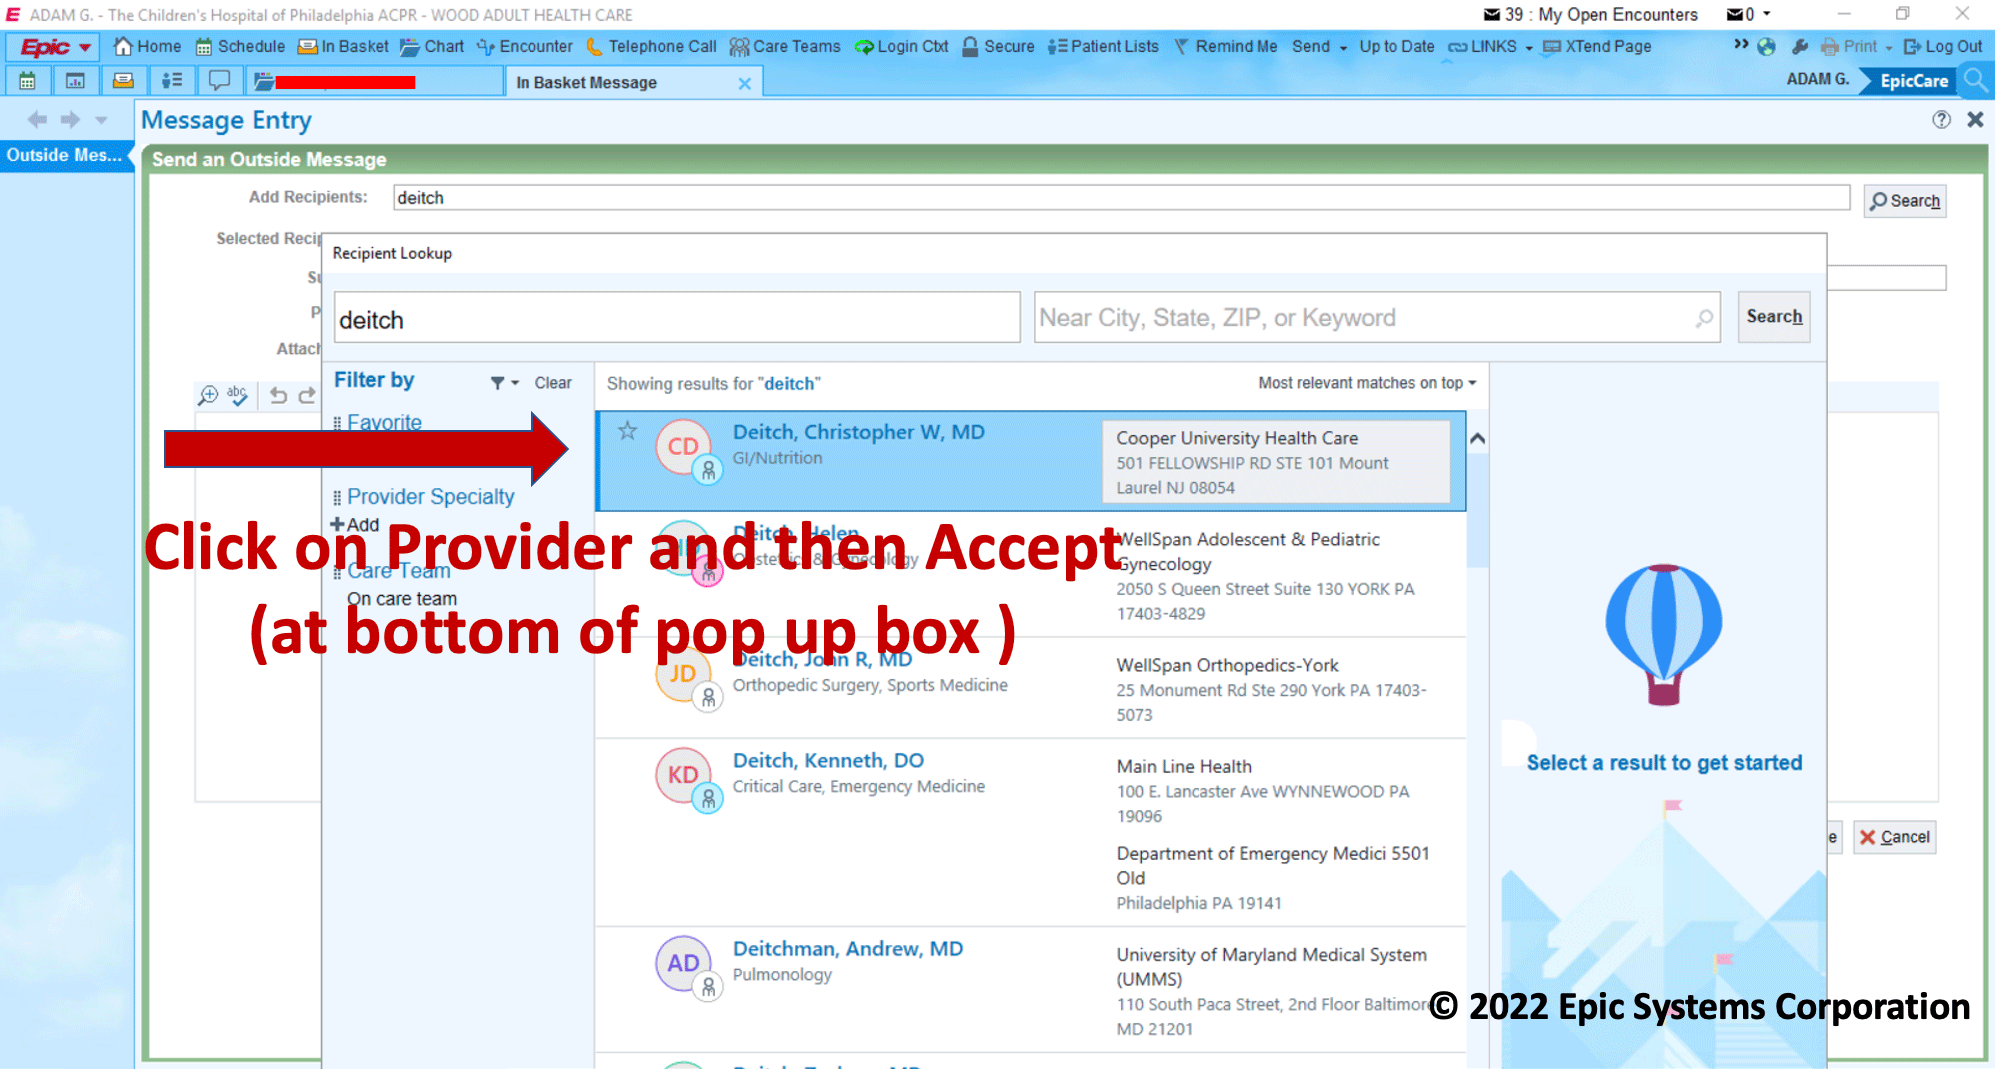1995x1069 pixels.
Task: Click Search button in Recipient Lookup
Action: (1774, 317)
